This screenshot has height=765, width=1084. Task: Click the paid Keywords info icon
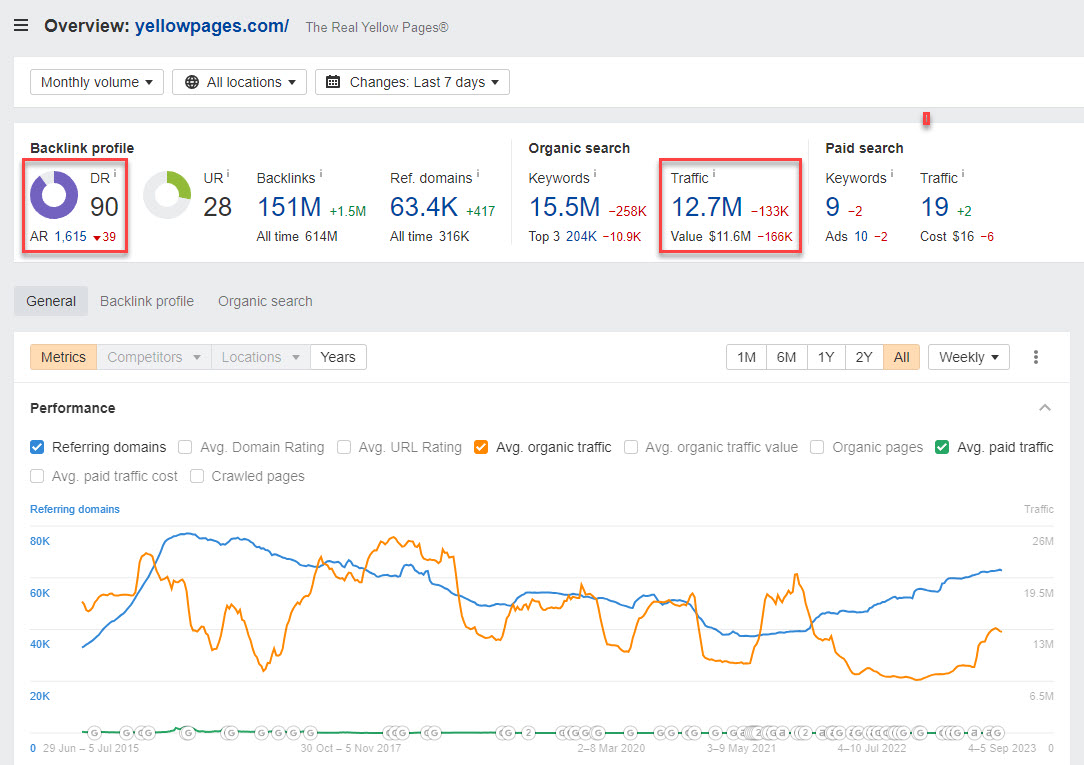point(892,173)
